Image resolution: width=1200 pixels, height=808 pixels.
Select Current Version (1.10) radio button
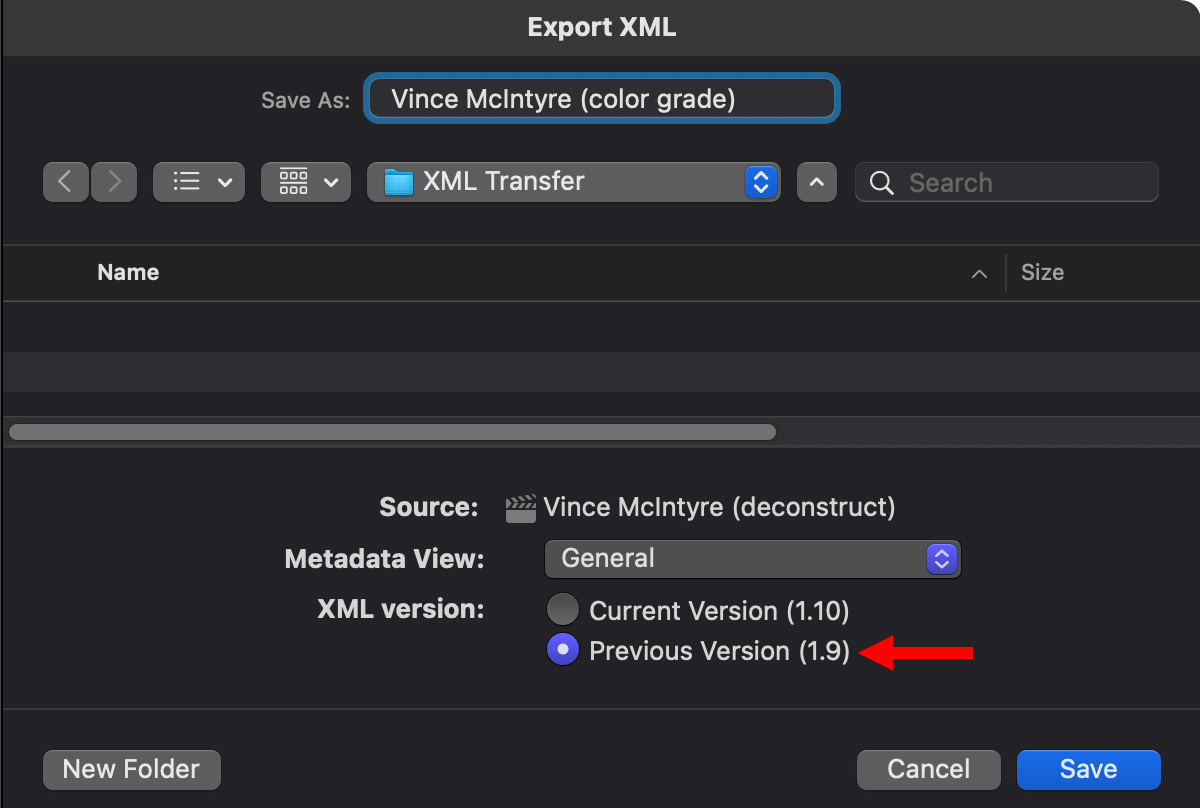click(563, 610)
